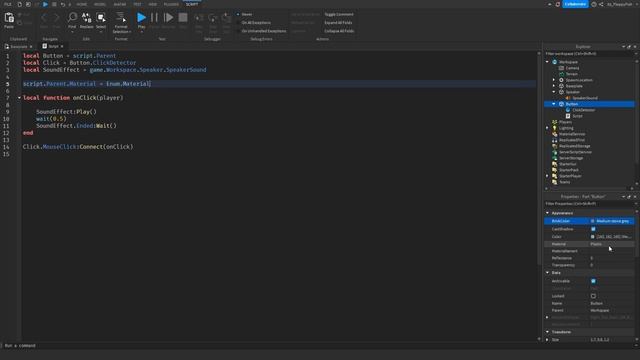Toggle the Archivable checkbox
The image size is (640, 360).
pos(593,281)
